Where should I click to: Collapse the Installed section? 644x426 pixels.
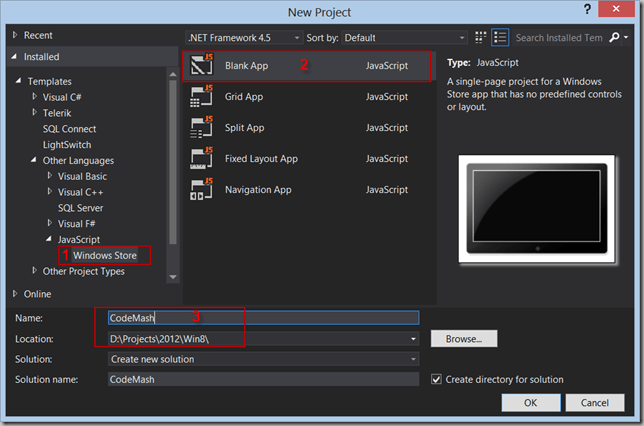(x=14, y=57)
